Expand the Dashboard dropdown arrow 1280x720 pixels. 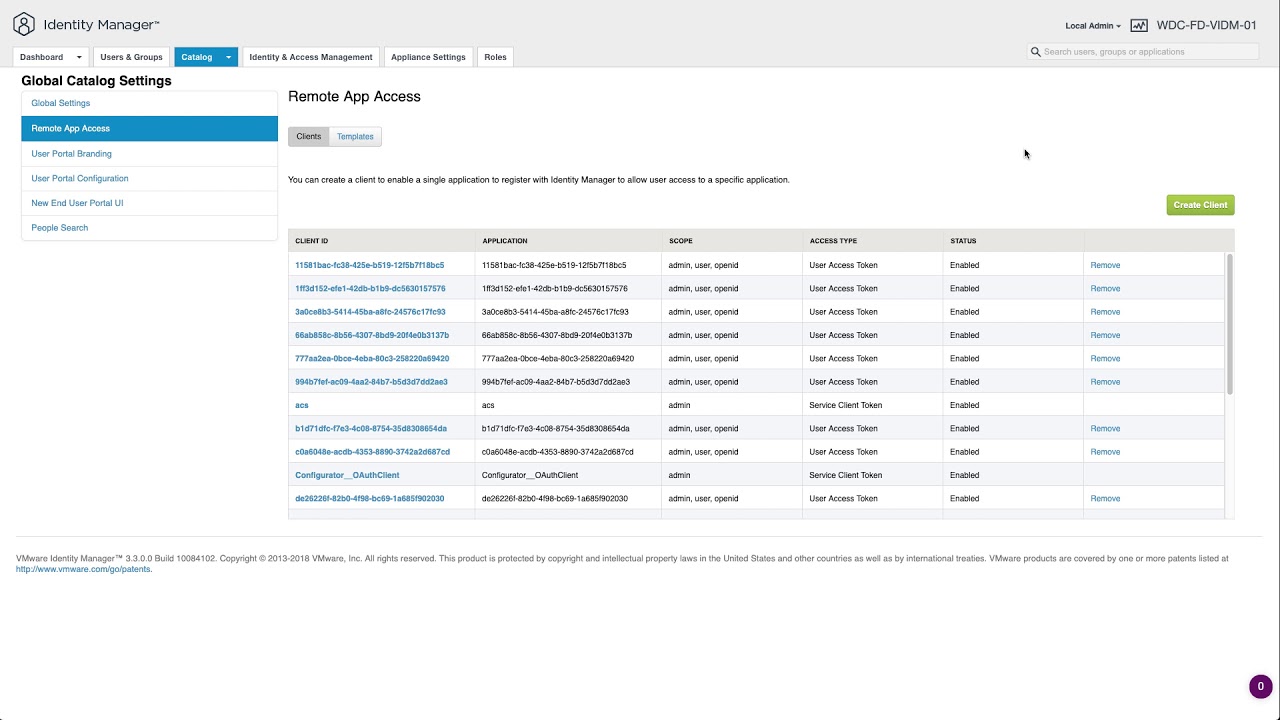pyautogui.click(x=79, y=57)
